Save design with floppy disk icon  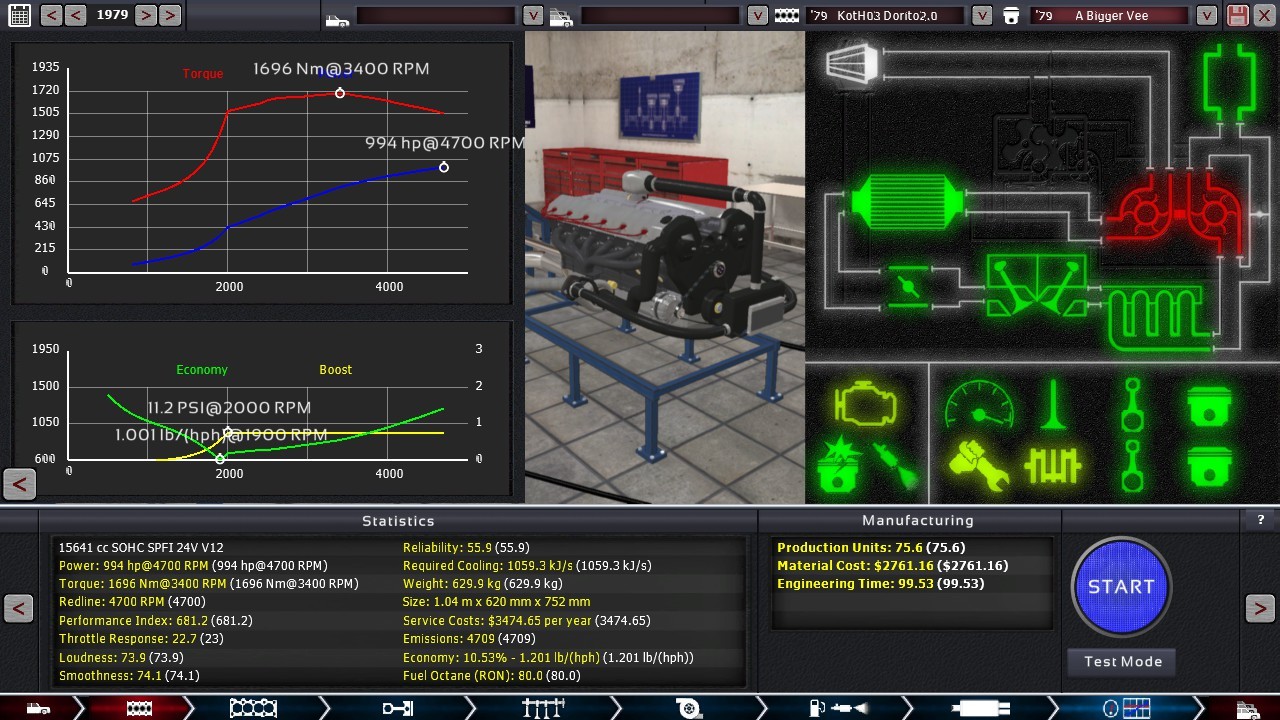(1238, 15)
